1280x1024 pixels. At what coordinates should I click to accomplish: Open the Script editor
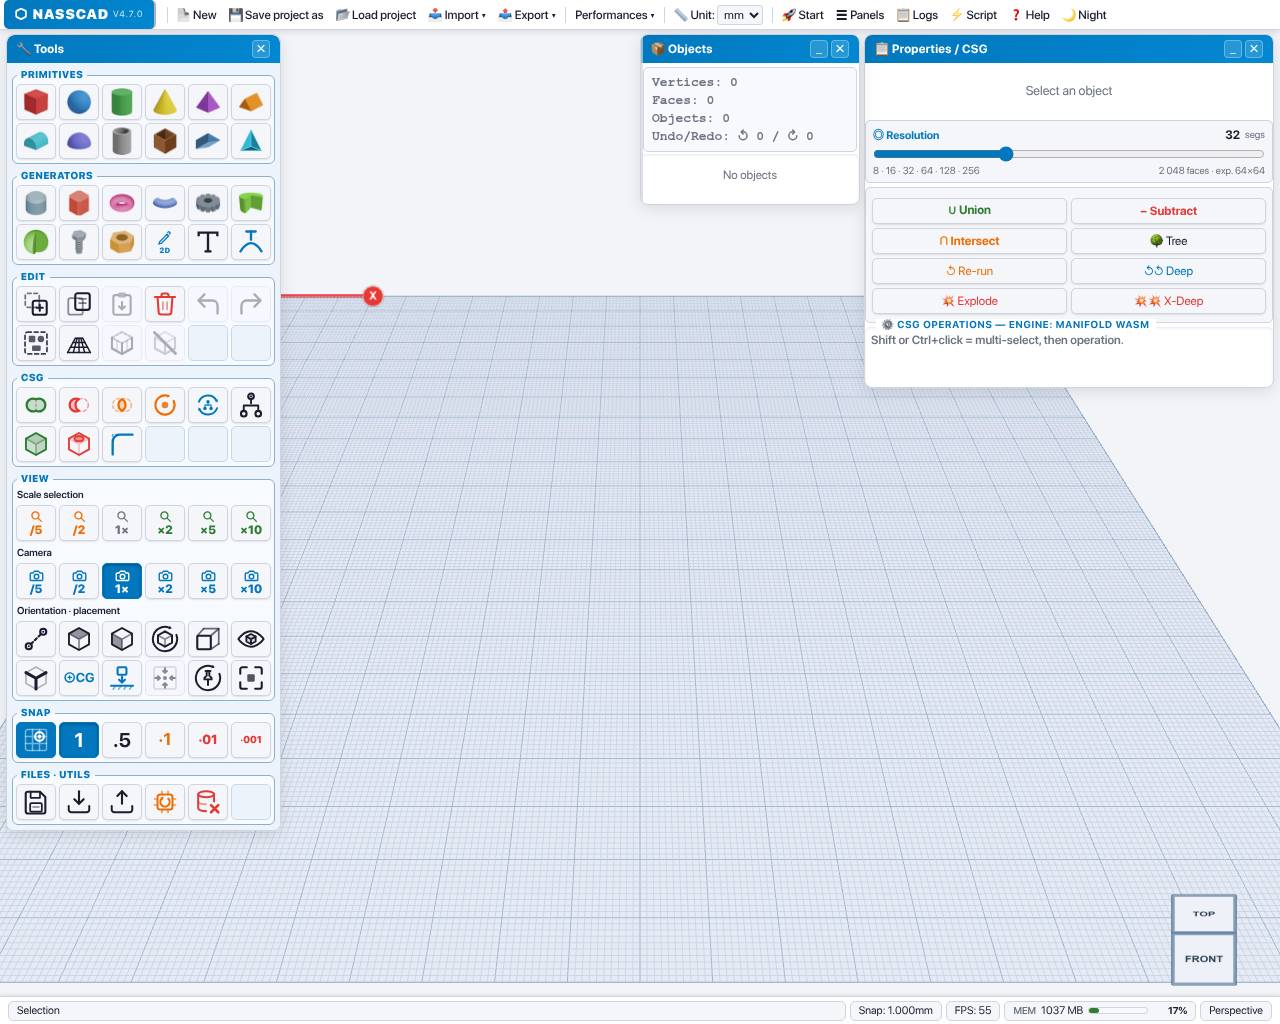click(x=973, y=15)
